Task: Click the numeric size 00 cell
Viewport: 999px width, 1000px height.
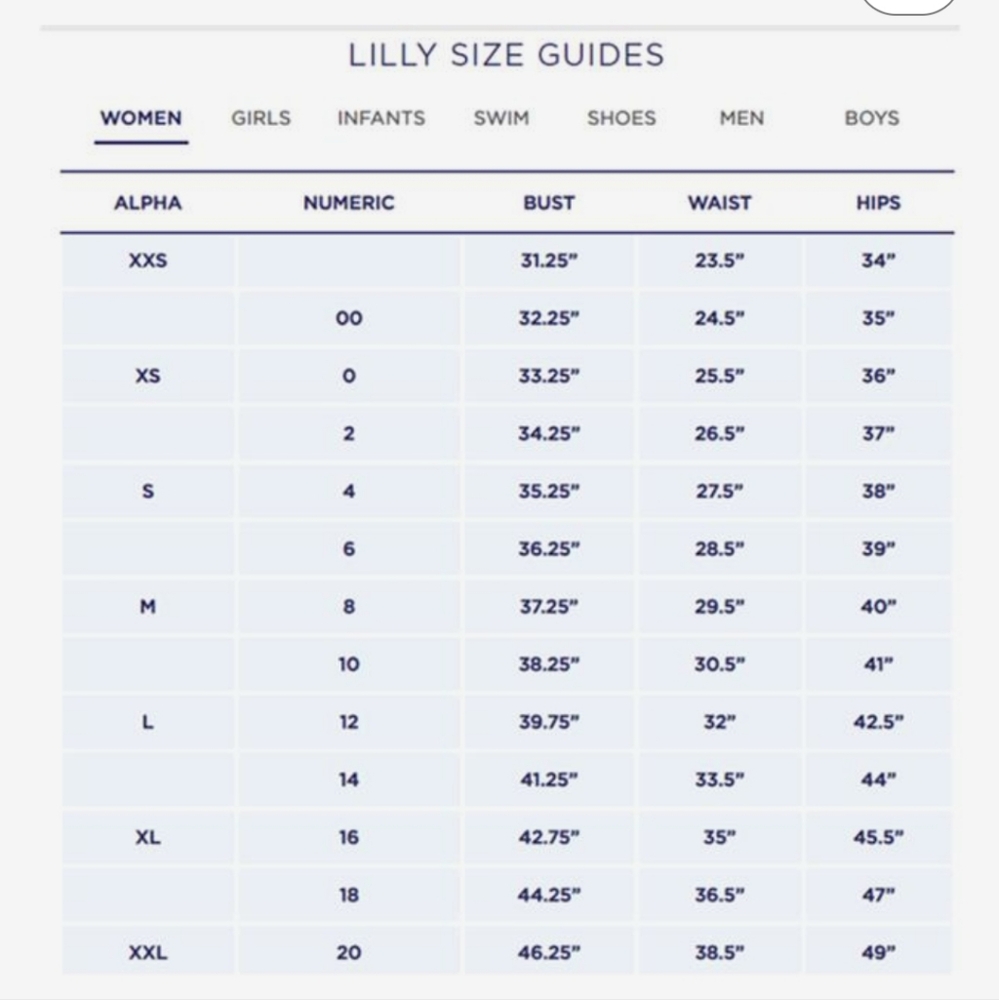Action: click(x=349, y=318)
